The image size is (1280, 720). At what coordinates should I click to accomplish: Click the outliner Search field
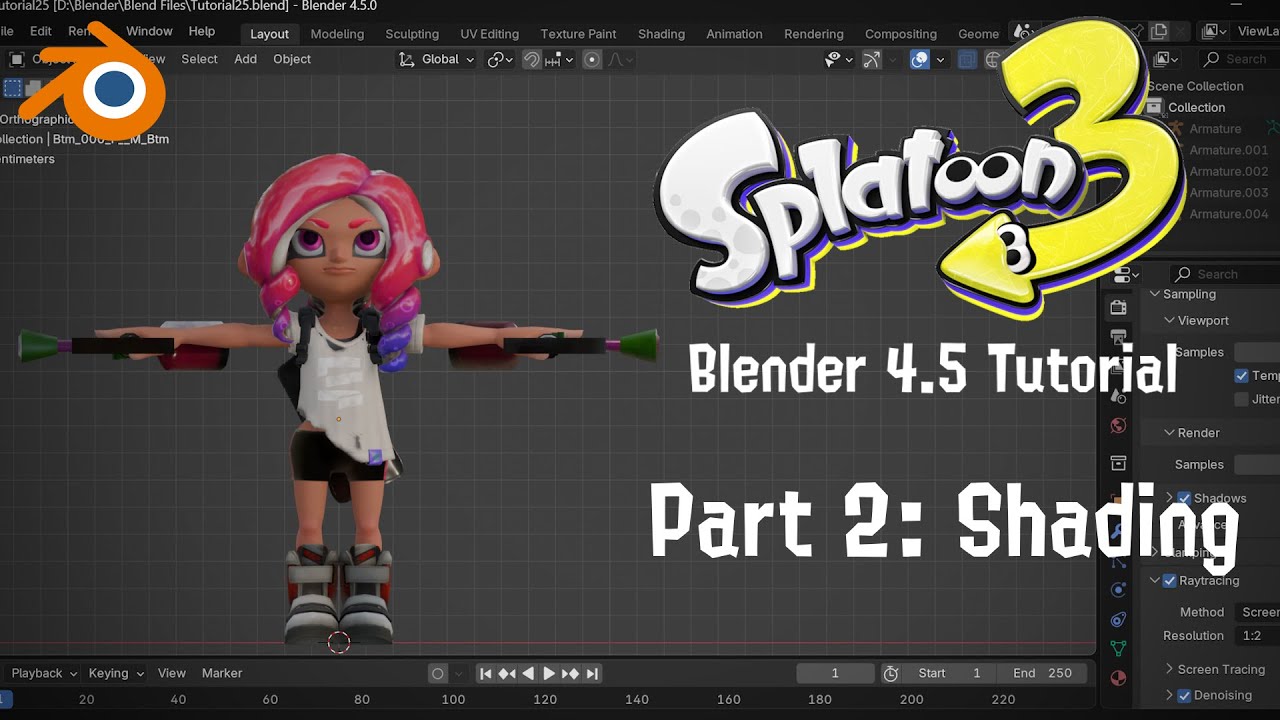tap(1238, 59)
